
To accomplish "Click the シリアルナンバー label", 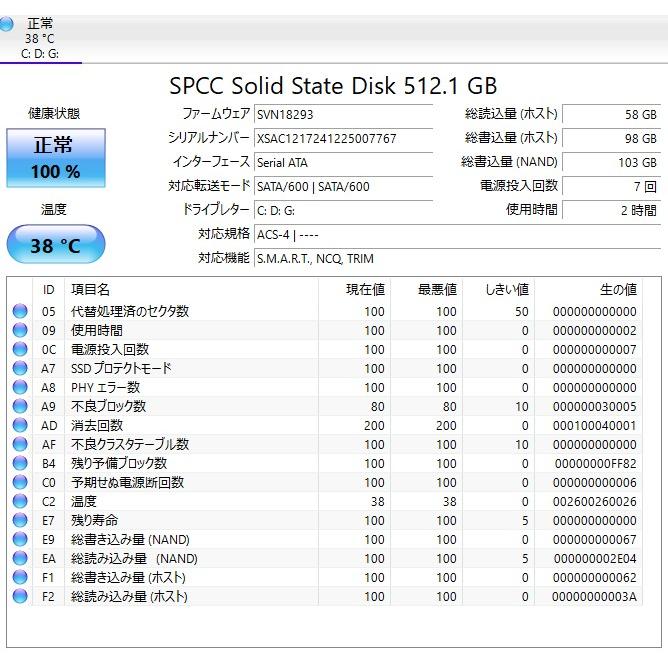I will [209, 137].
